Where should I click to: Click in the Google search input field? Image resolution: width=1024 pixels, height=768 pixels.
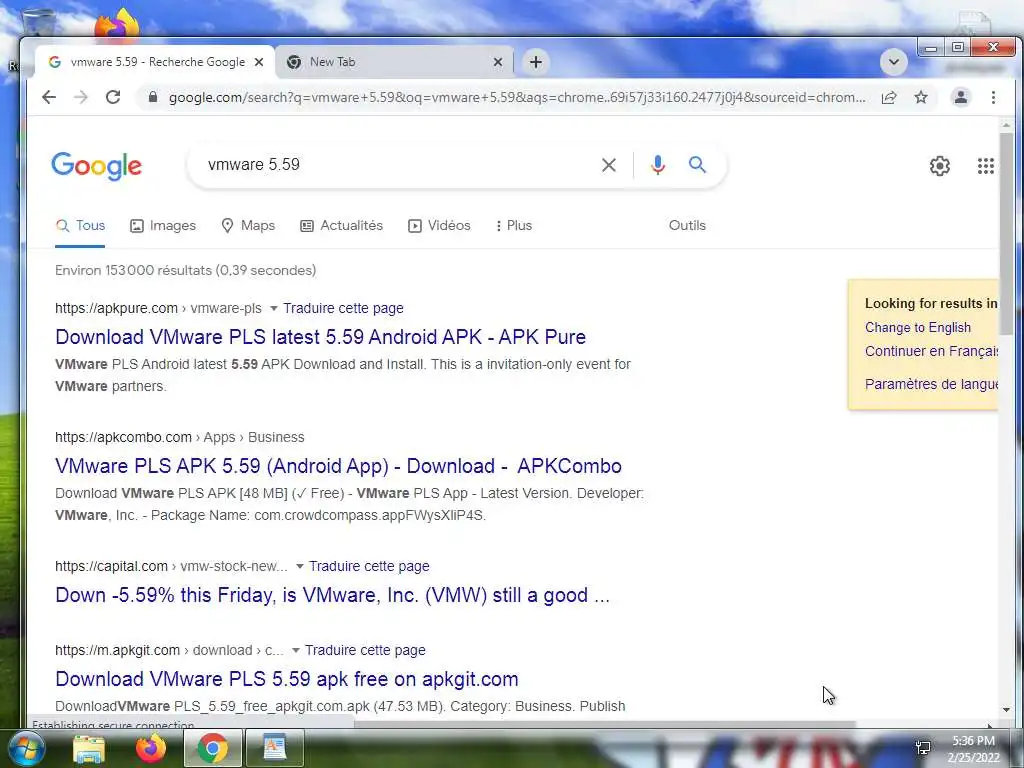pos(398,165)
